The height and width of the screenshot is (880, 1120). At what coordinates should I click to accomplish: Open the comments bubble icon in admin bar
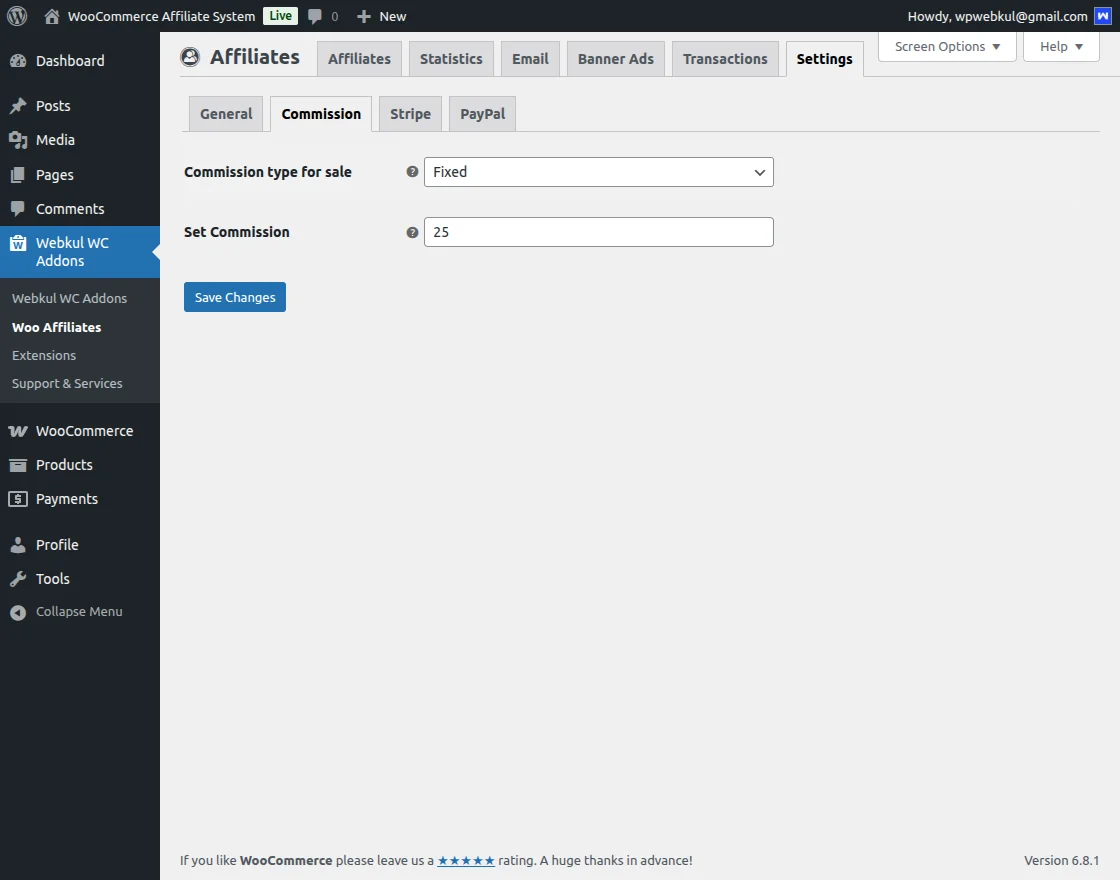click(x=314, y=16)
